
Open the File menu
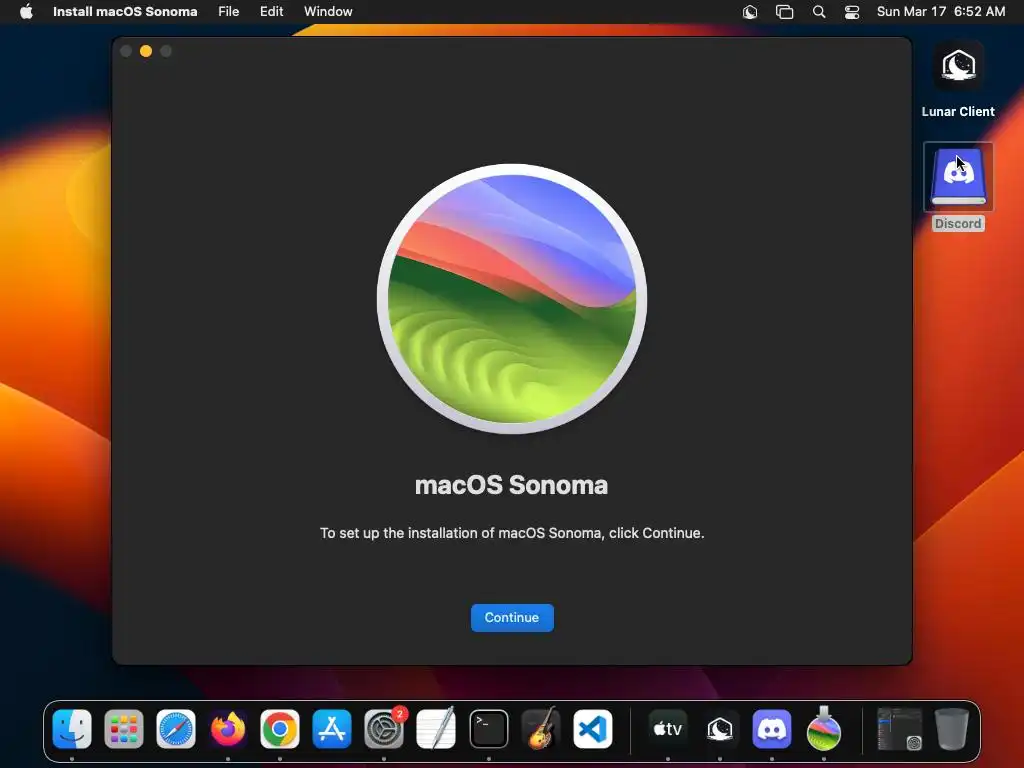click(x=229, y=12)
